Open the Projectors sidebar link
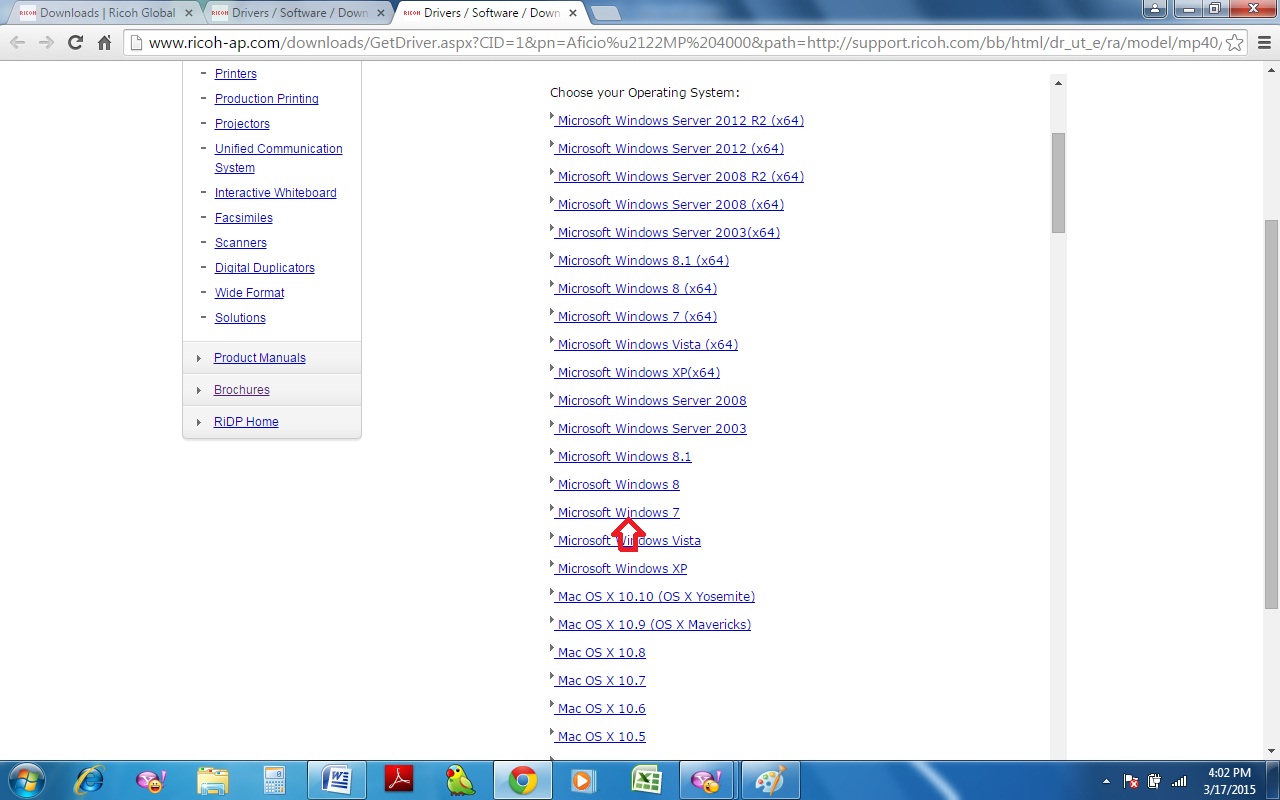The image size is (1280, 800). [x=242, y=124]
